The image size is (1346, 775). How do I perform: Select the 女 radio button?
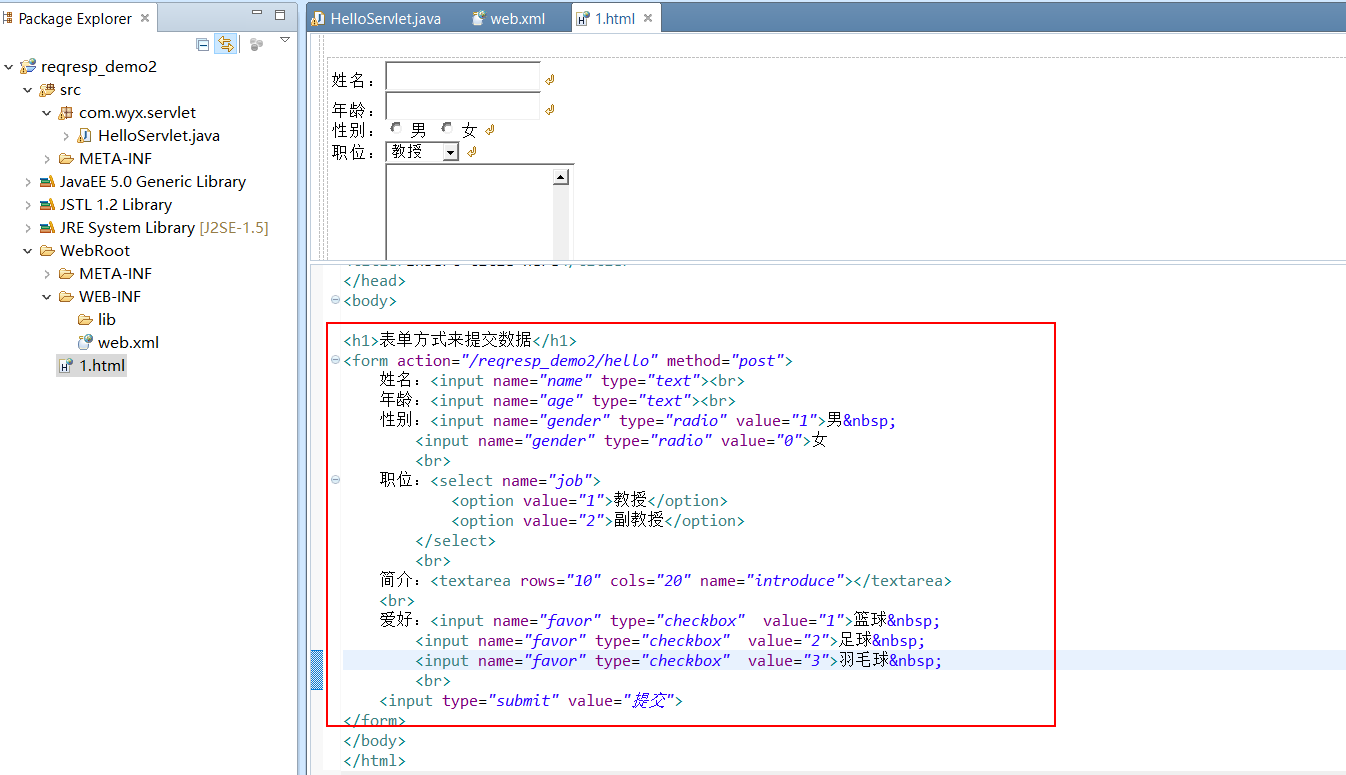[447, 128]
